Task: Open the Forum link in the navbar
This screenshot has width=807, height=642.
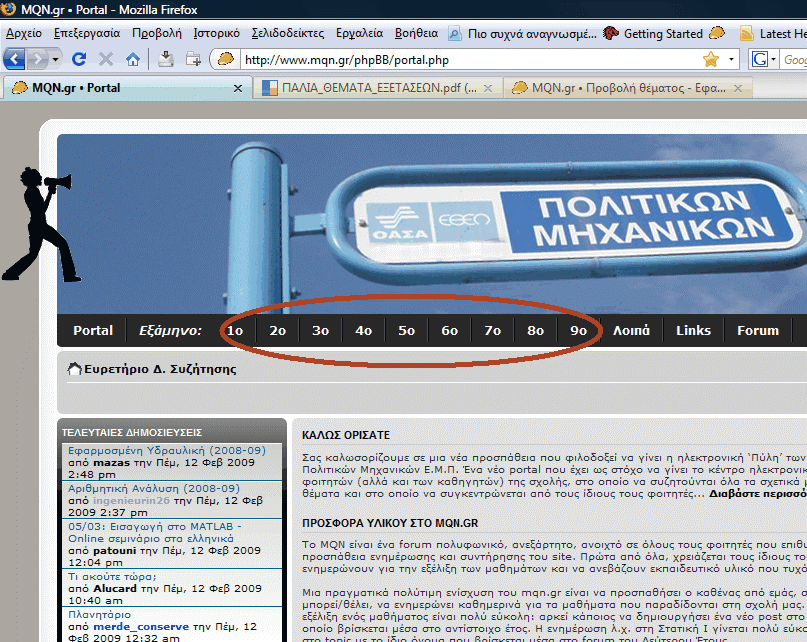Action: tap(757, 331)
